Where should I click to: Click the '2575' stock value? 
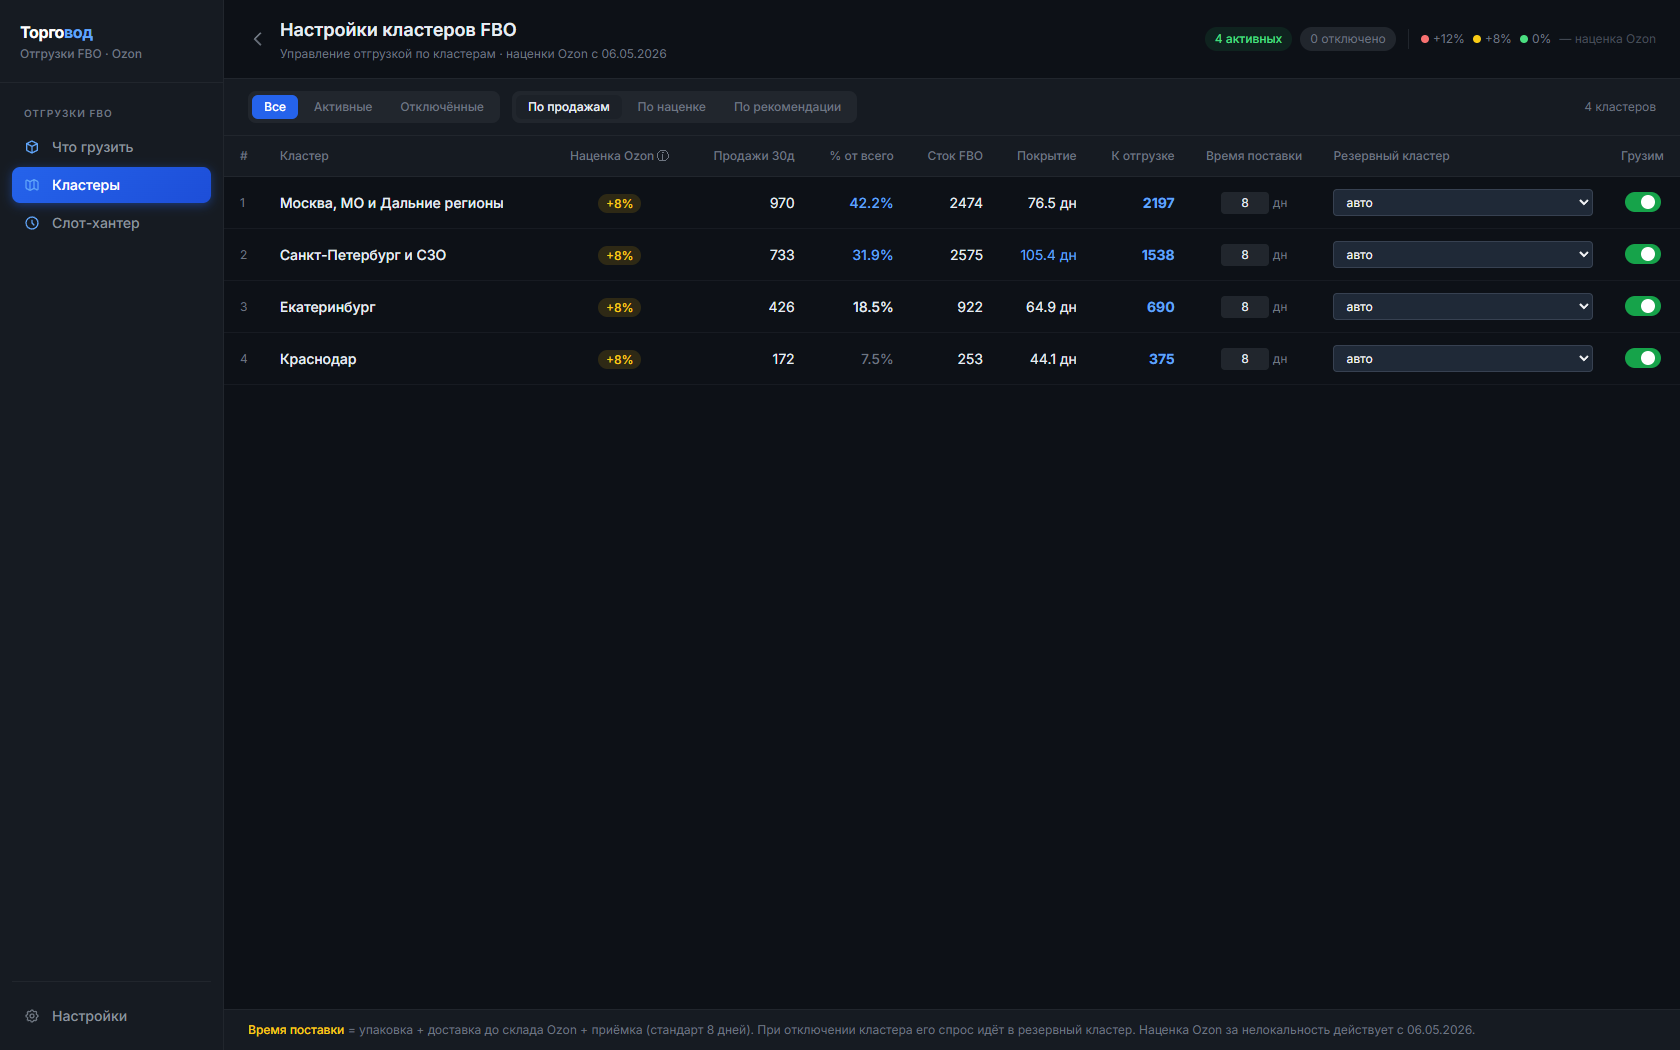[966, 255]
